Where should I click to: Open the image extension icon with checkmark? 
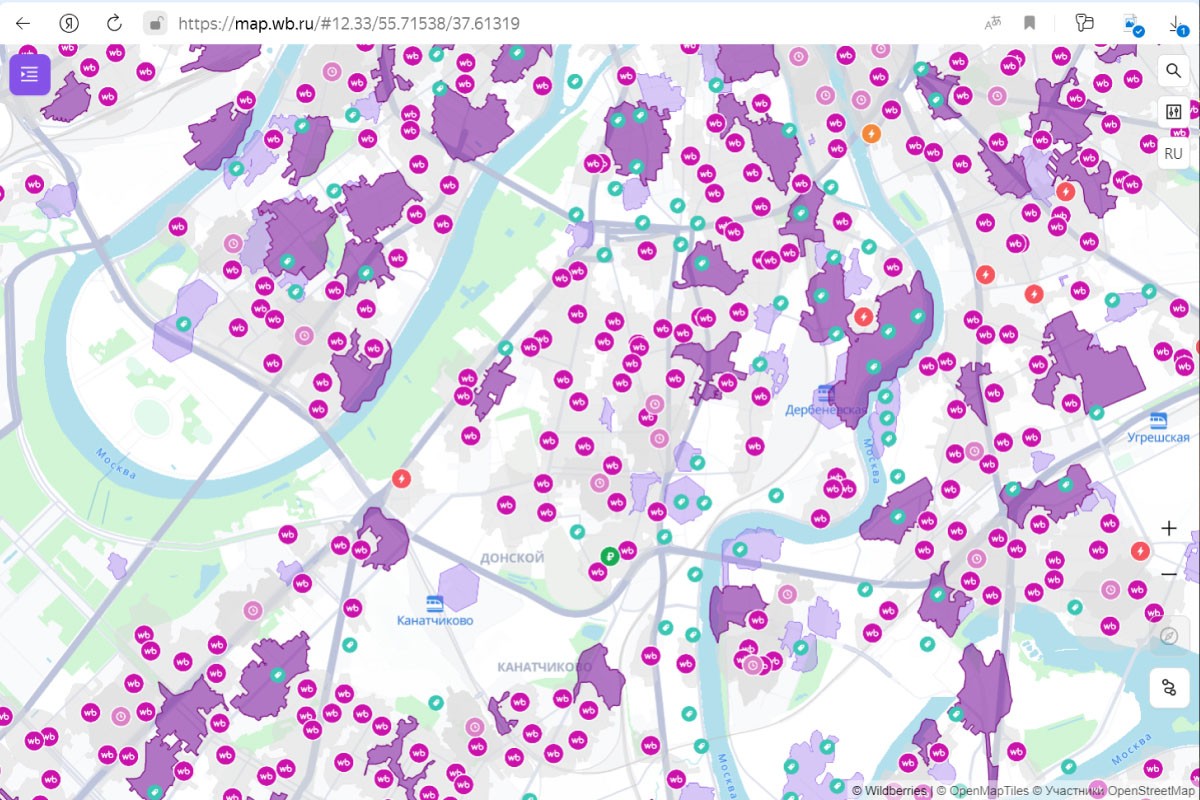pos(1134,24)
